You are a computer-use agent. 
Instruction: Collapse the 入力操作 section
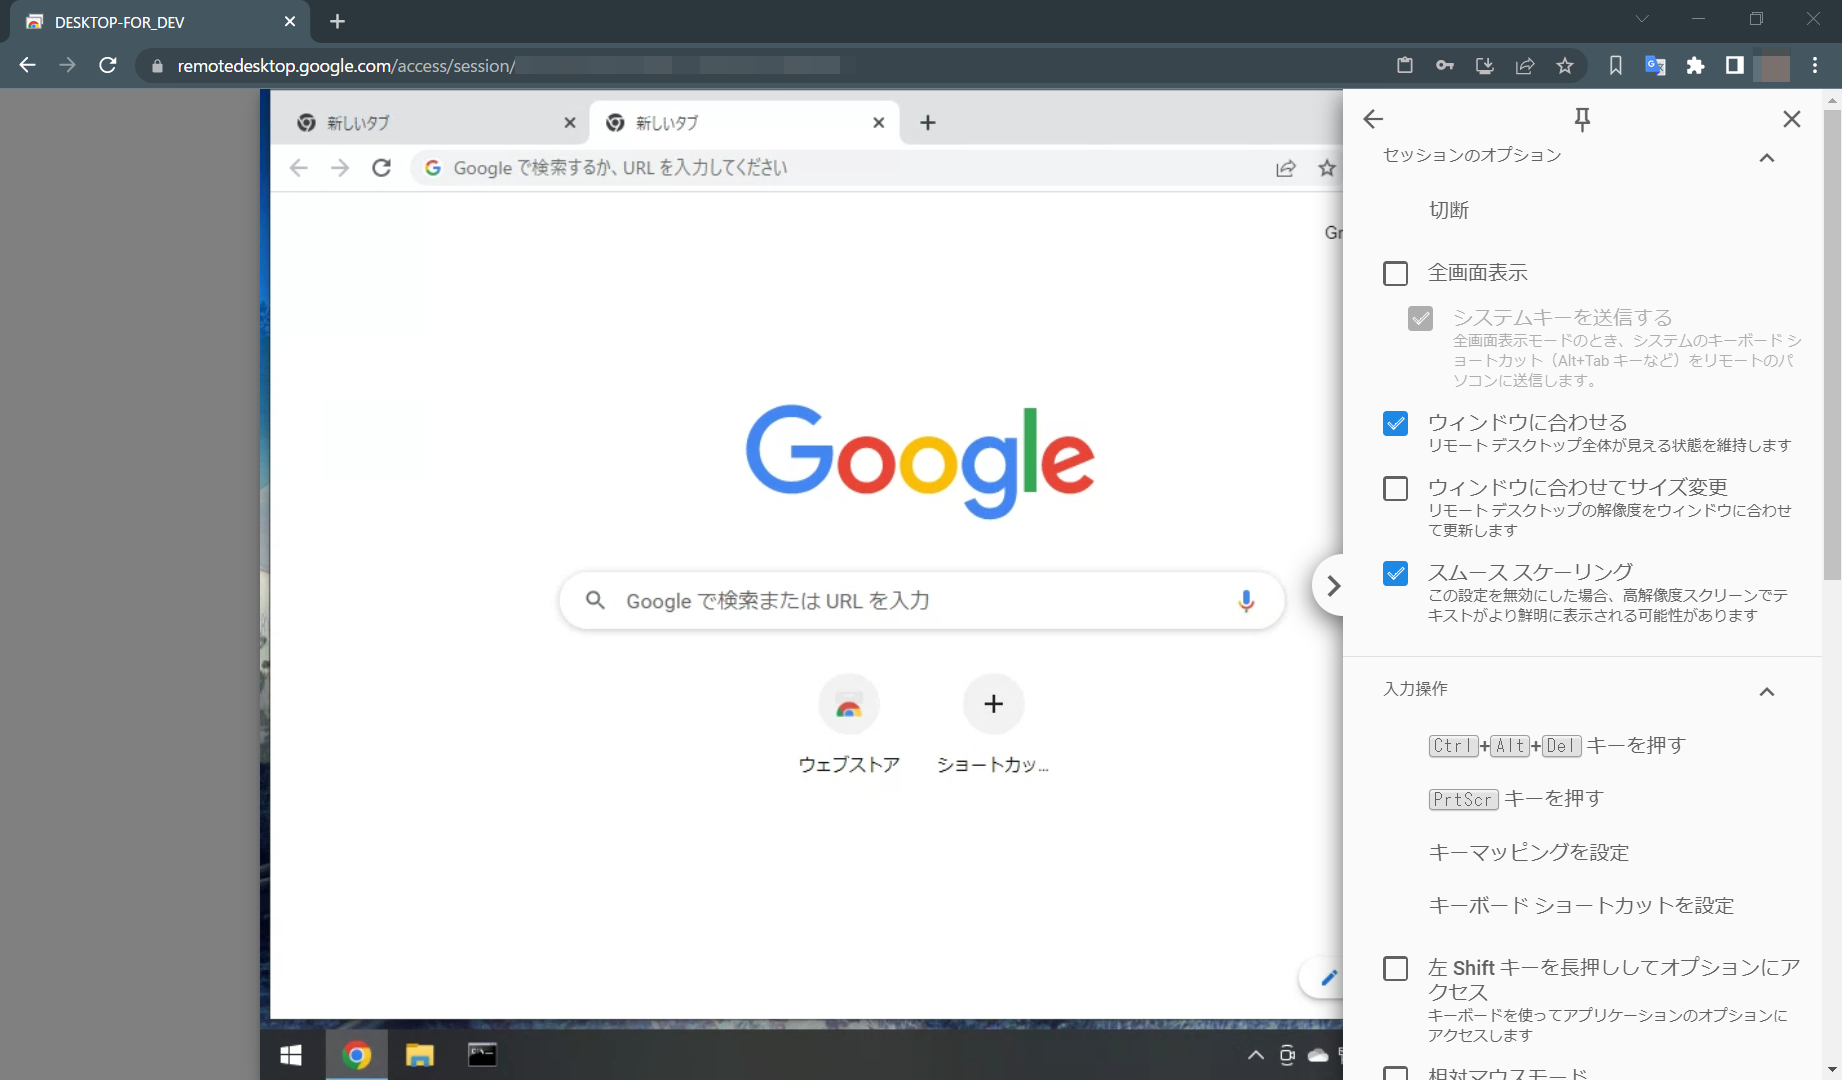(1767, 692)
